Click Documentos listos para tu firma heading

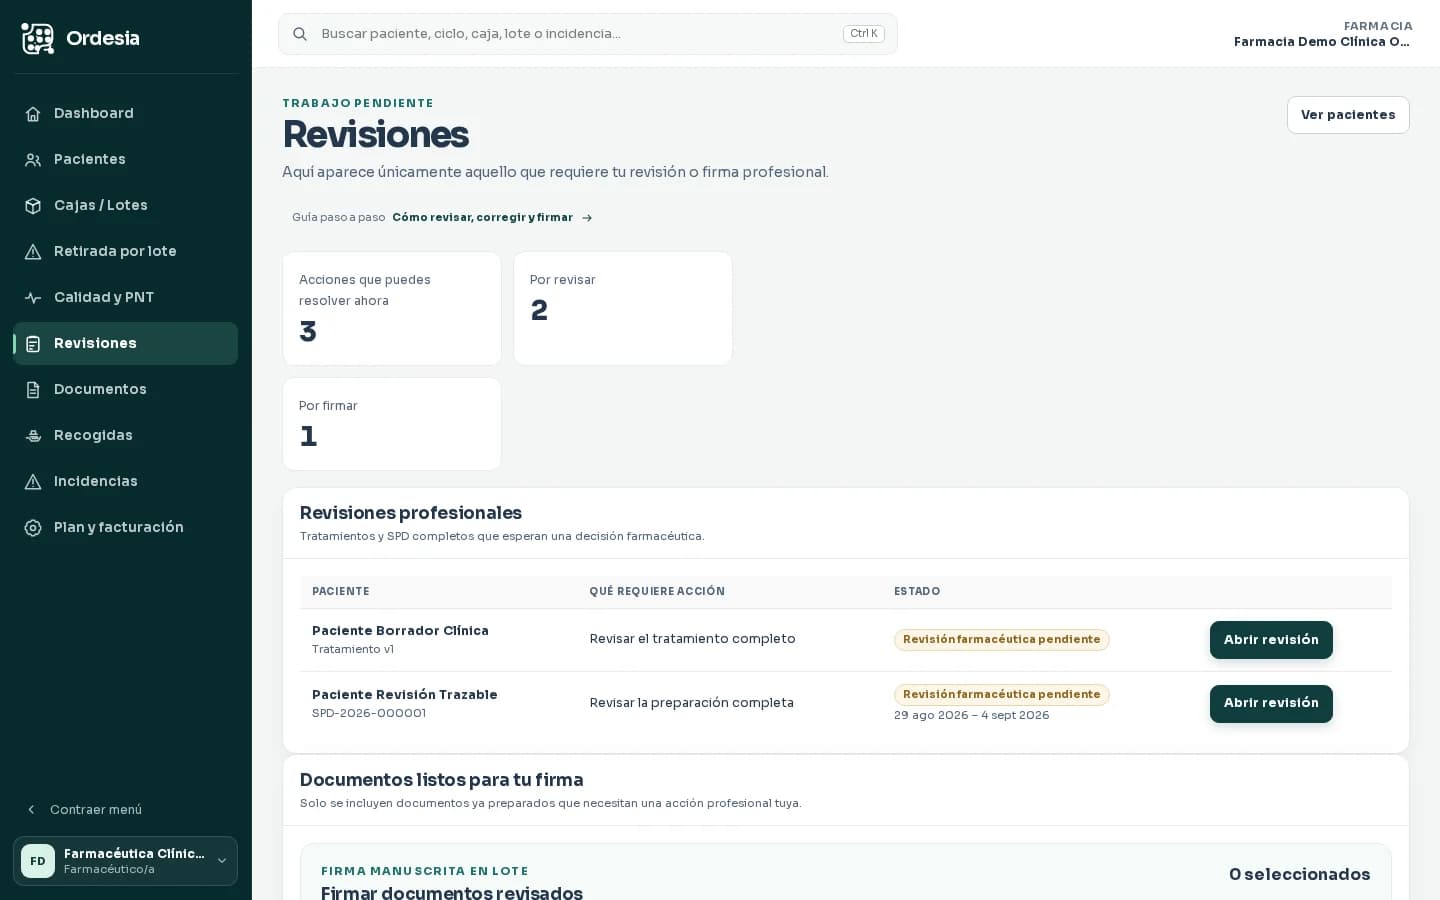tap(442, 780)
